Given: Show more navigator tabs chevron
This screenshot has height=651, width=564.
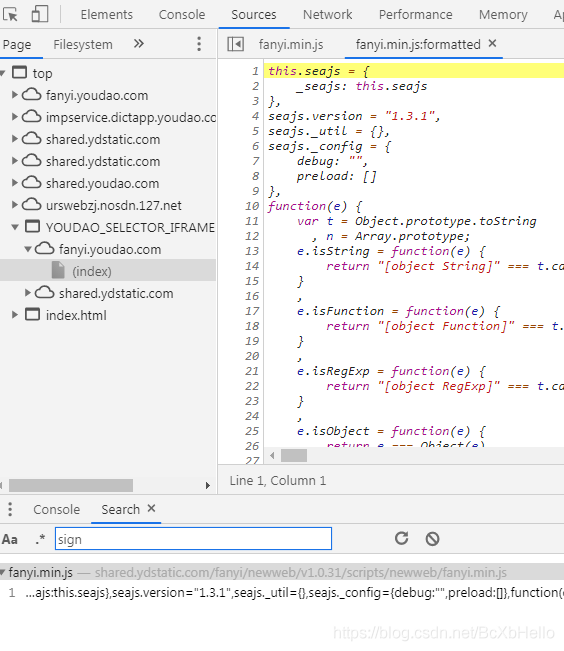Looking at the screenshot, I should pyautogui.click(x=139, y=44).
